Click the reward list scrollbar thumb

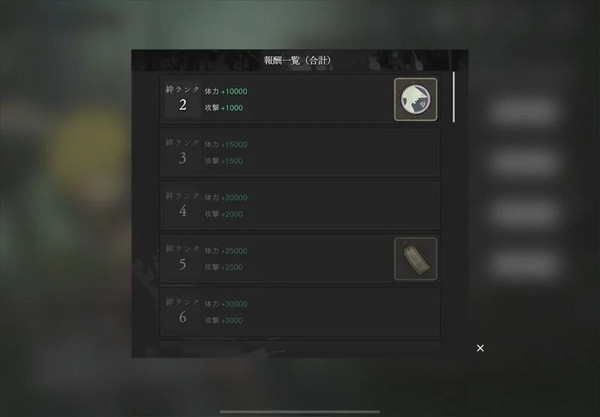pos(454,97)
